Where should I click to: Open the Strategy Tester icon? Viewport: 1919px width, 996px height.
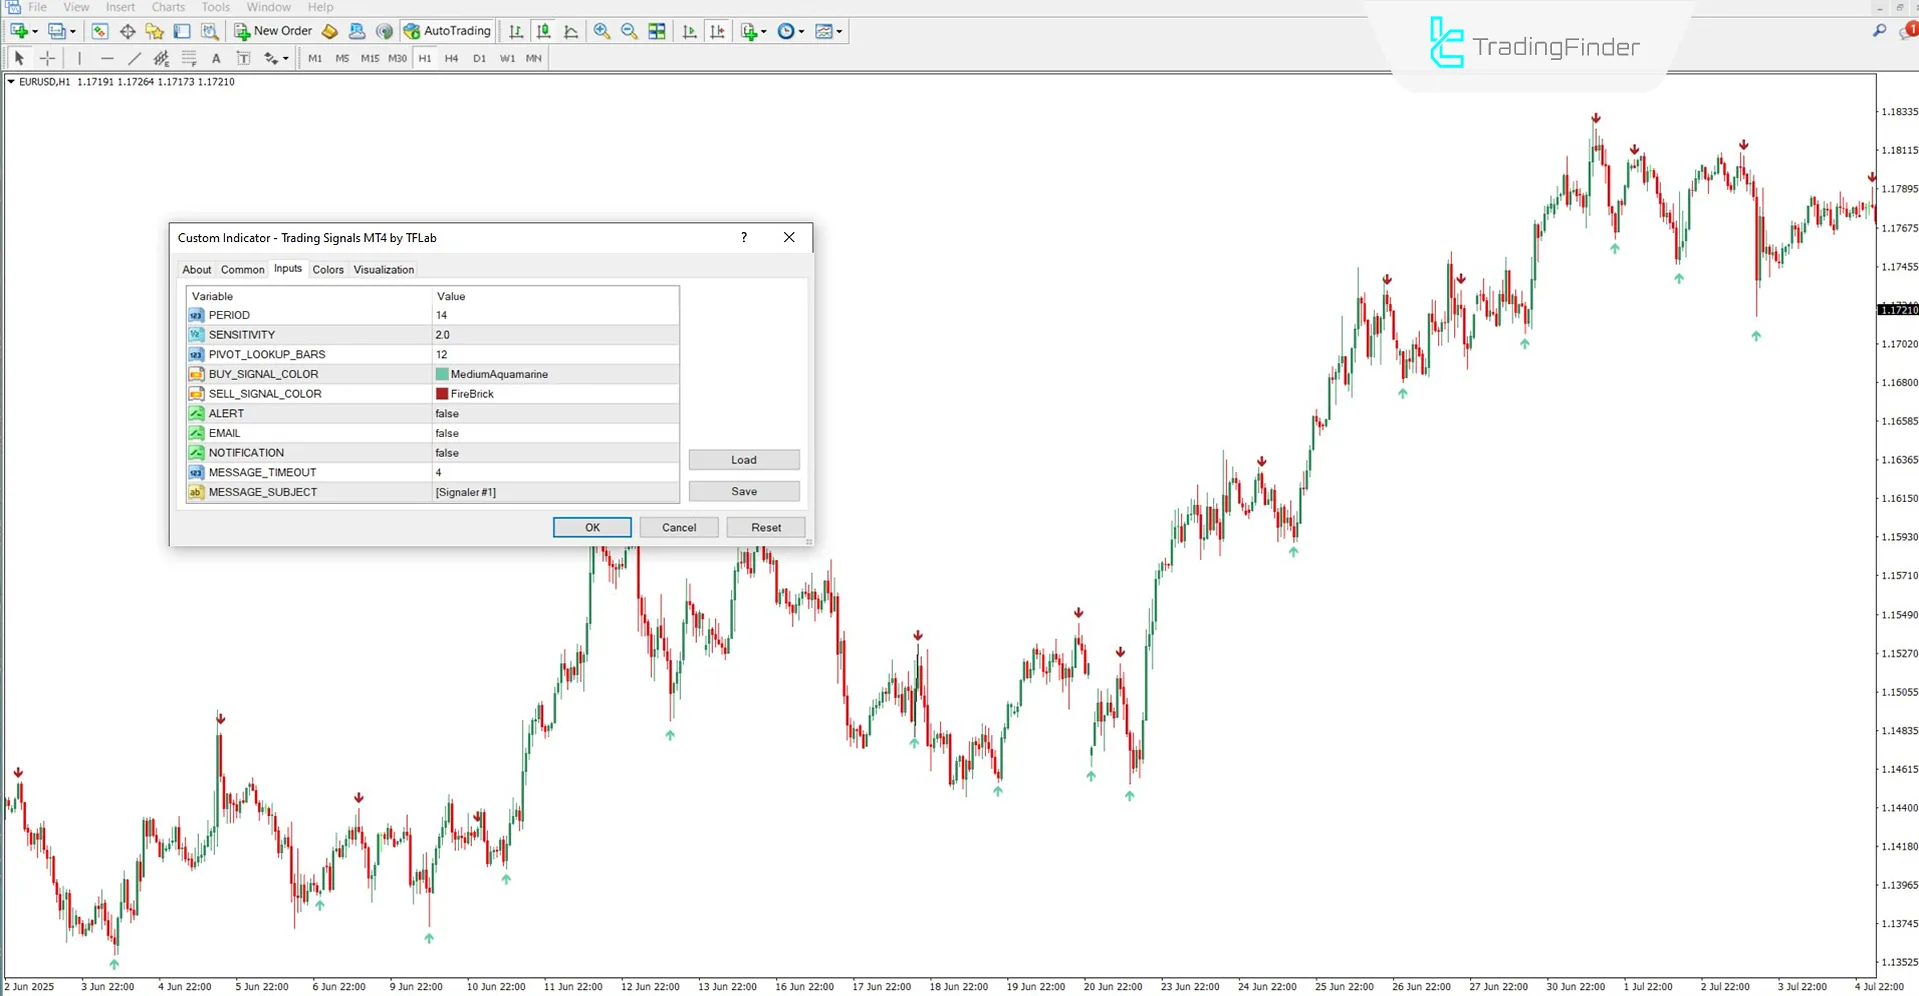210,31
